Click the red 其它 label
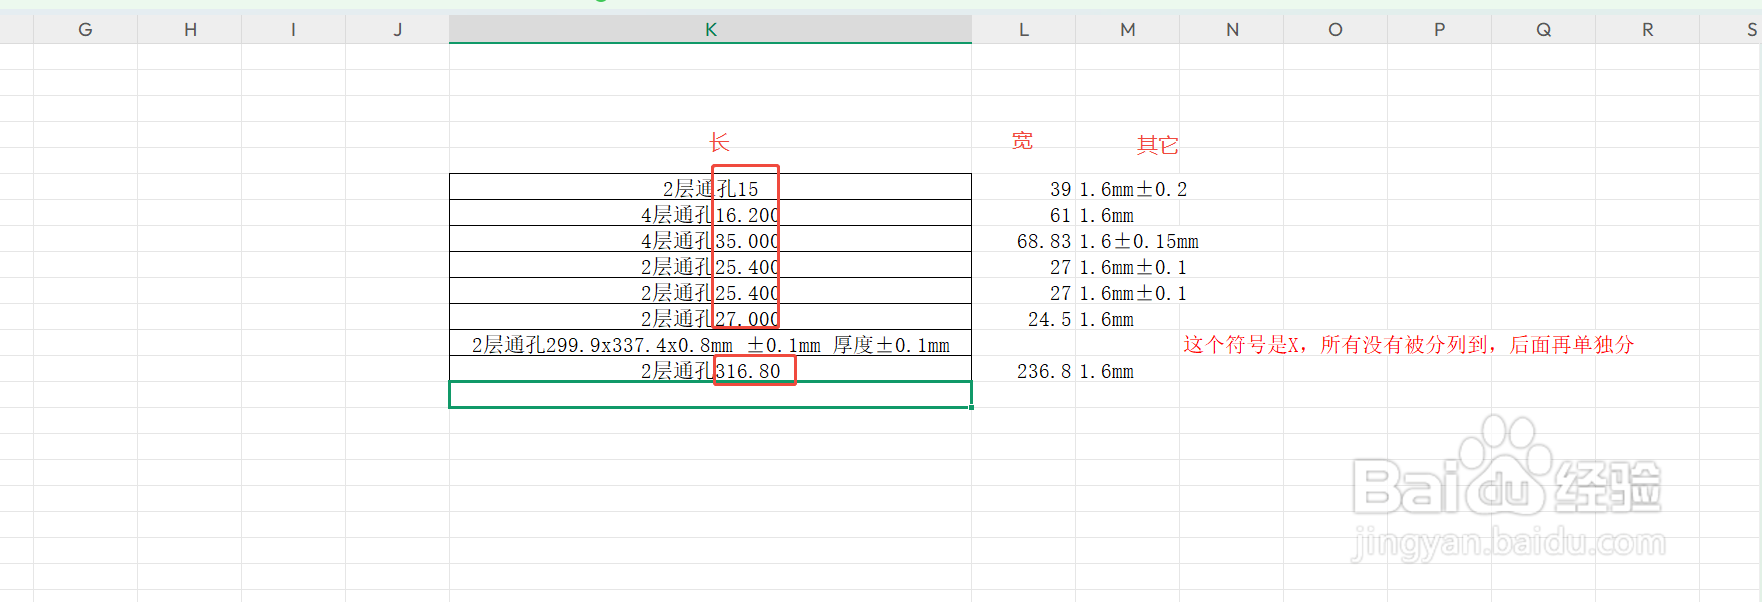Viewport: 1762px width, 602px height. [x=1157, y=145]
